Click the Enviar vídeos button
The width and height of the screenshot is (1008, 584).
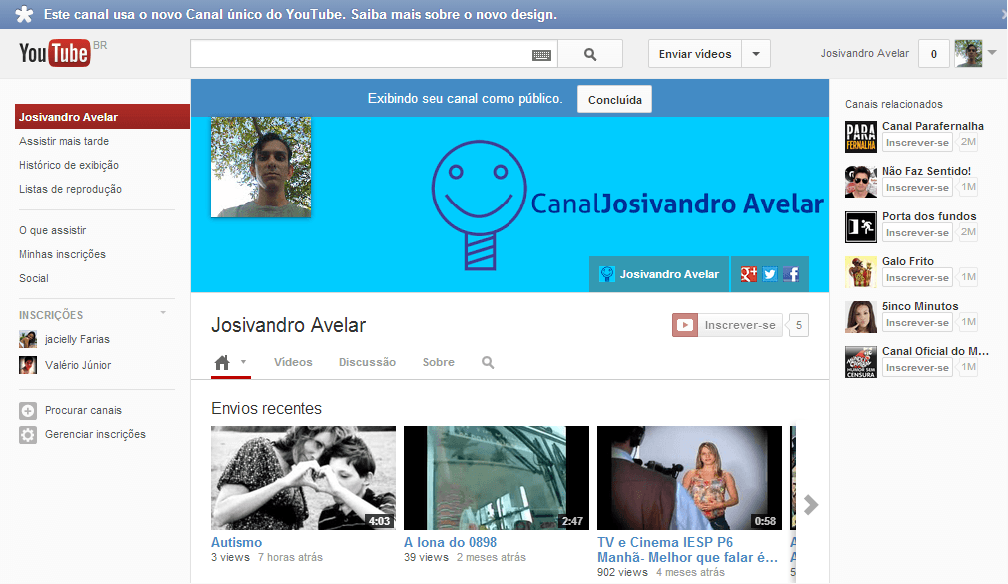[x=695, y=54]
